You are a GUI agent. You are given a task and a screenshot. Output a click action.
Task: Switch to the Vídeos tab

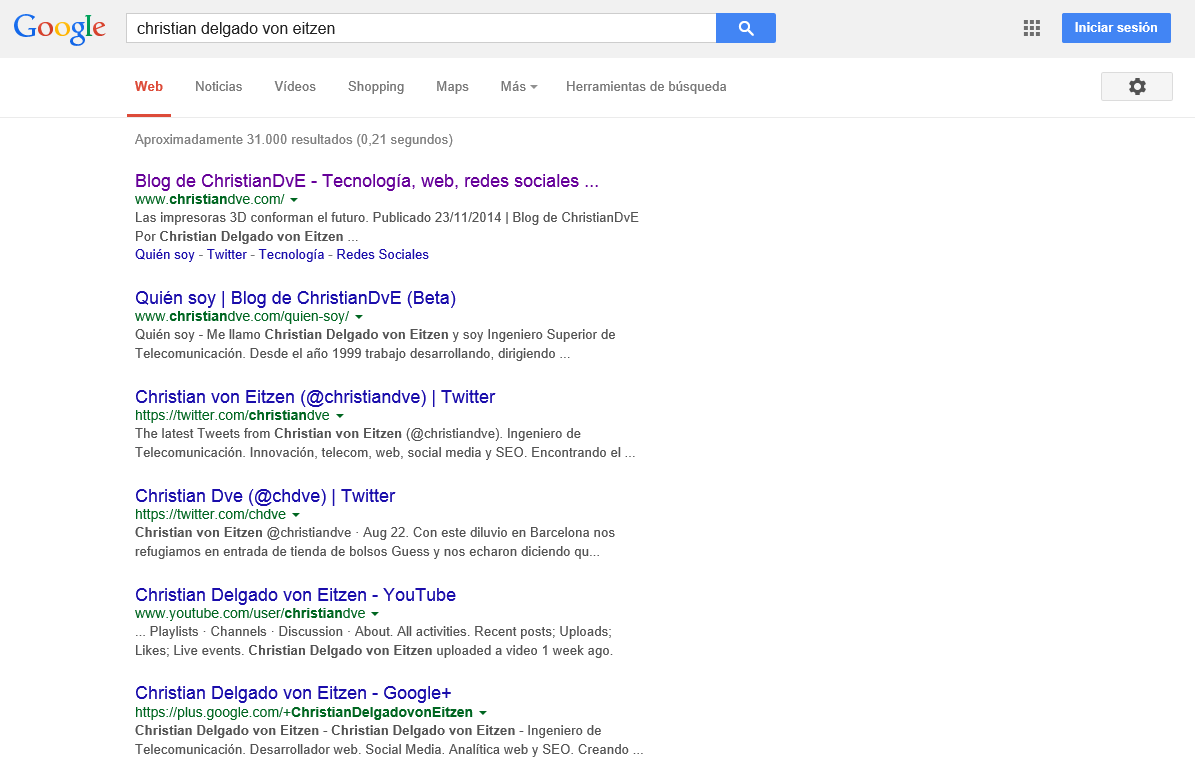coord(295,86)
